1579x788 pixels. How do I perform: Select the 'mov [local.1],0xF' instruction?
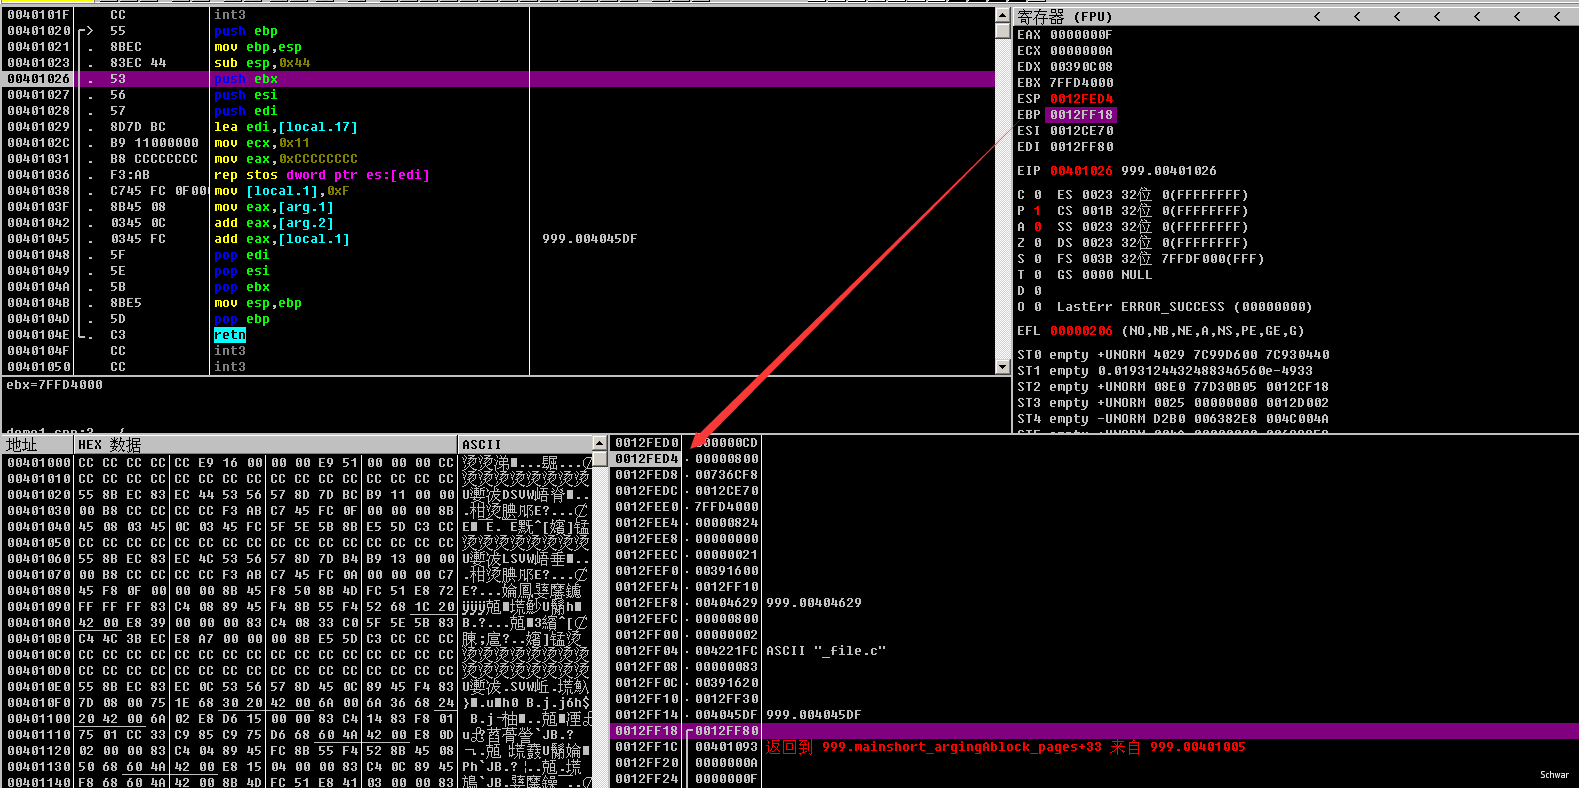282,191
